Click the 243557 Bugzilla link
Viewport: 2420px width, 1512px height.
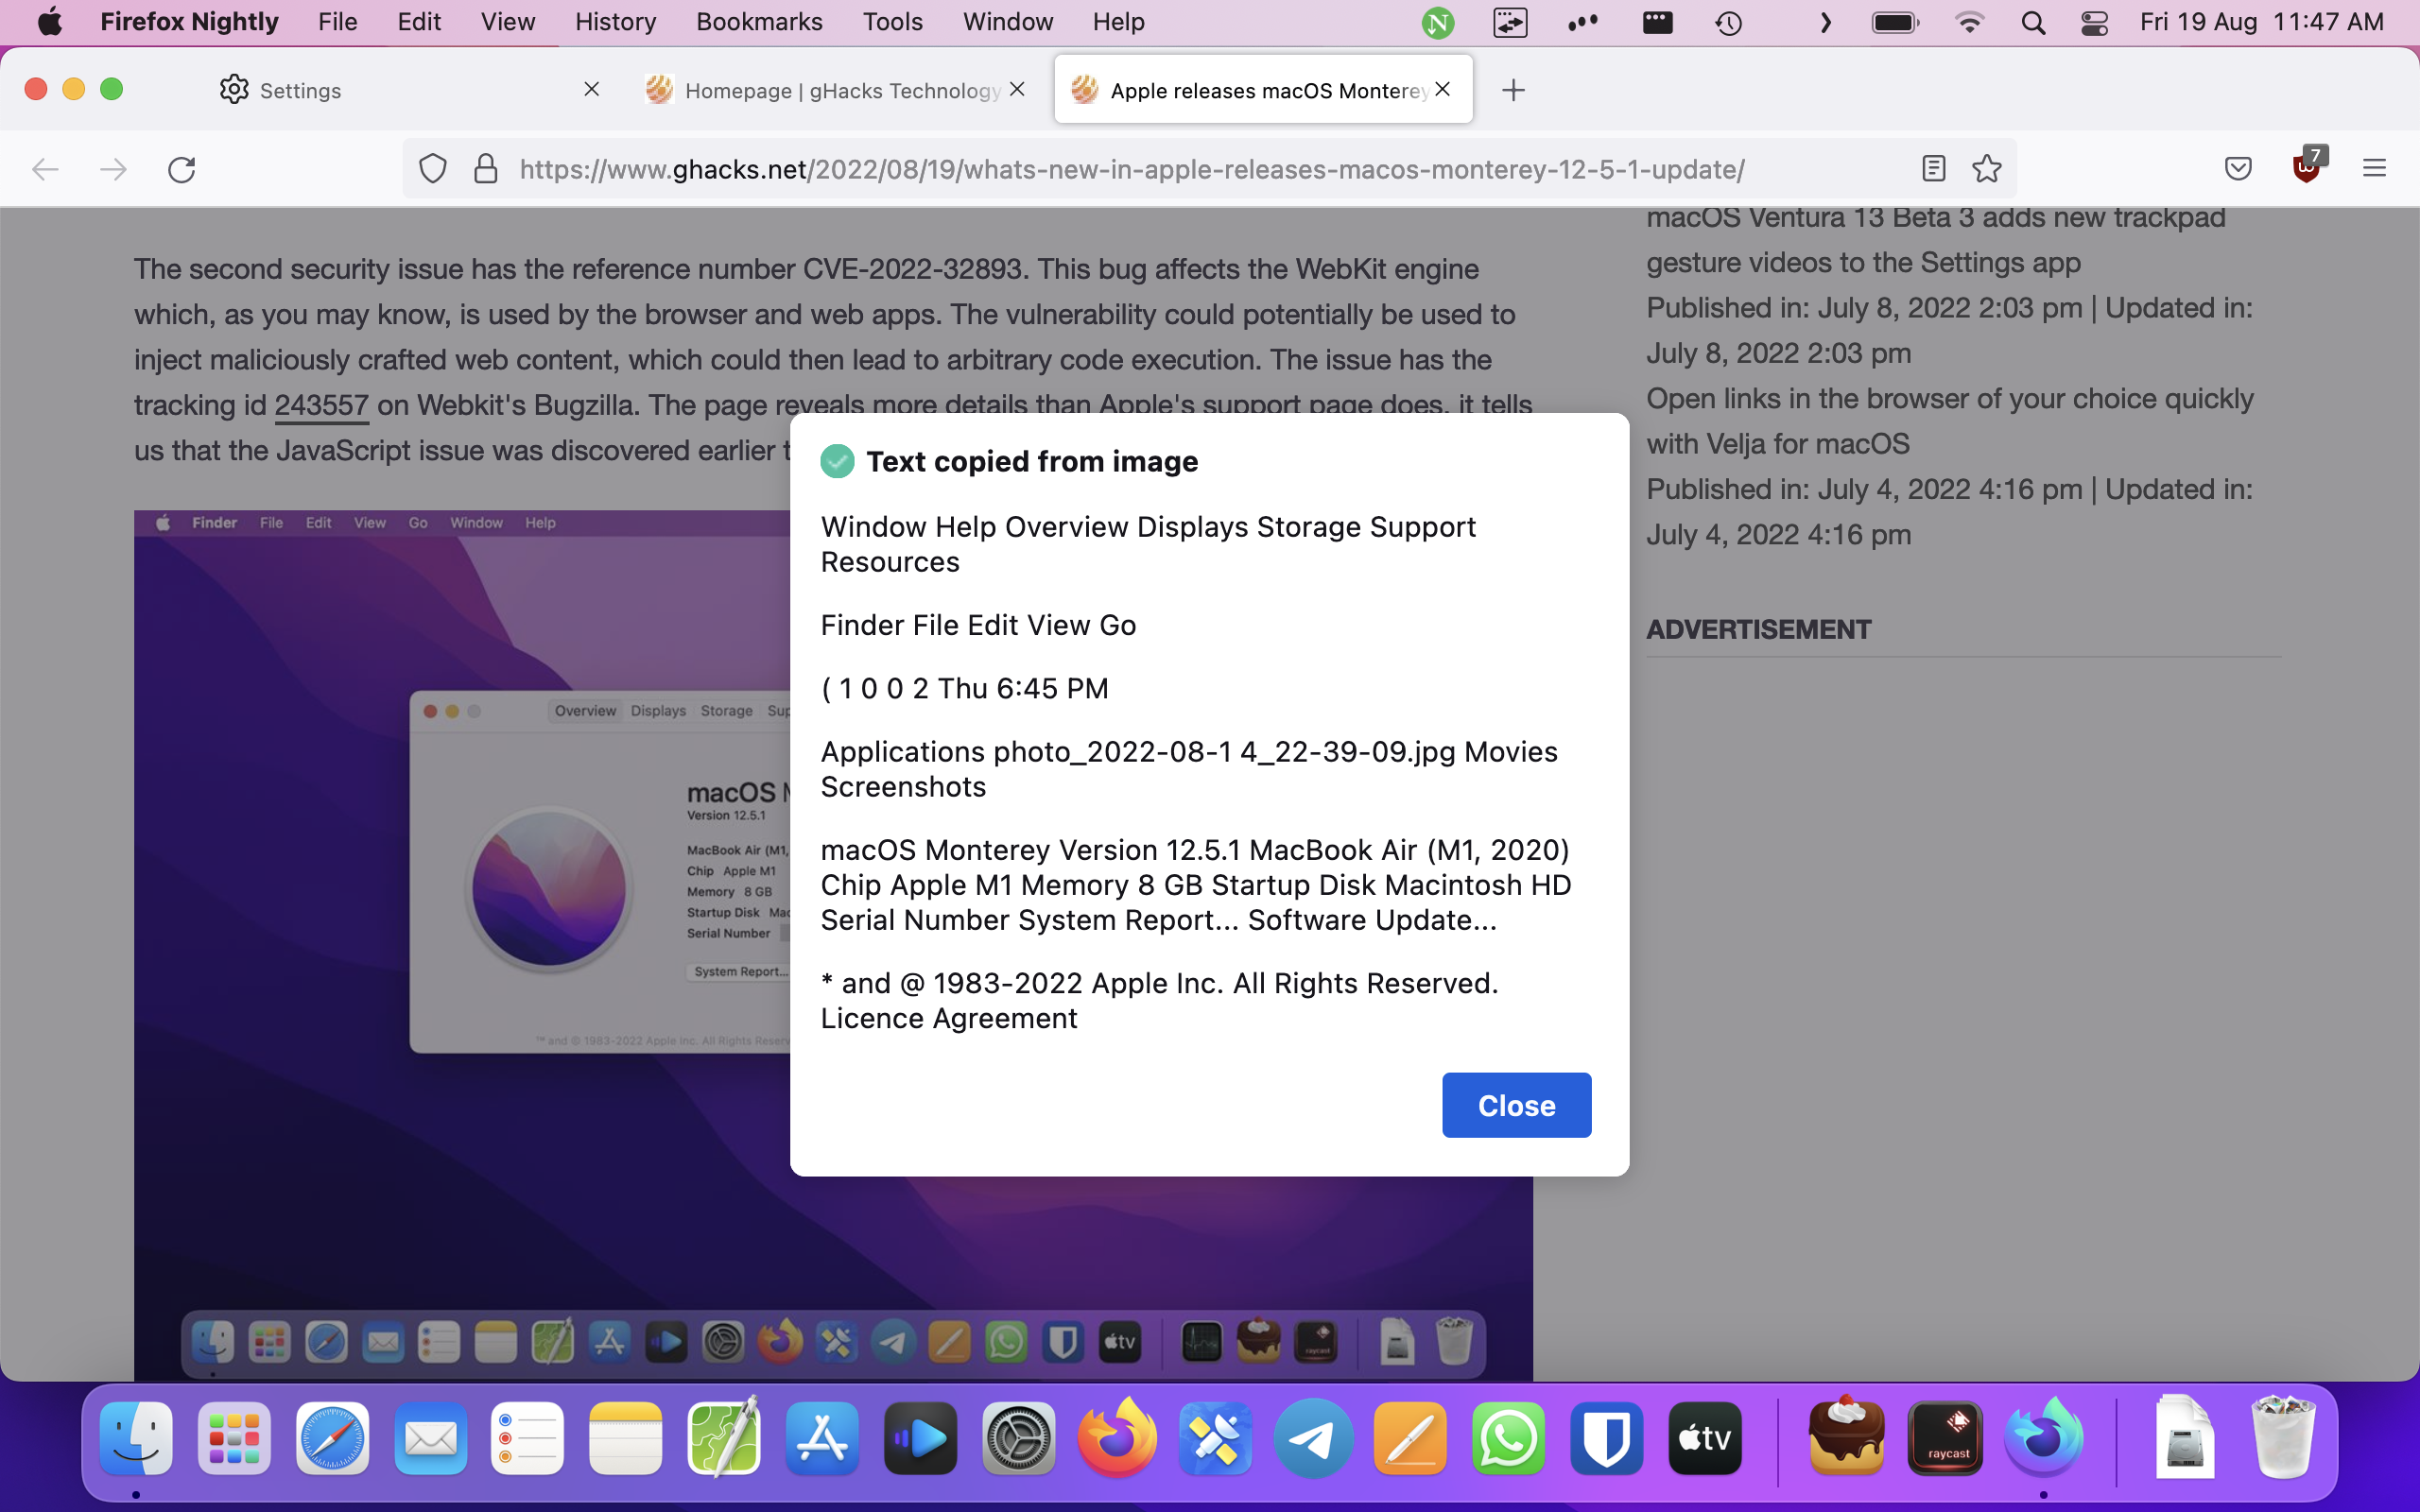point(320,405)
